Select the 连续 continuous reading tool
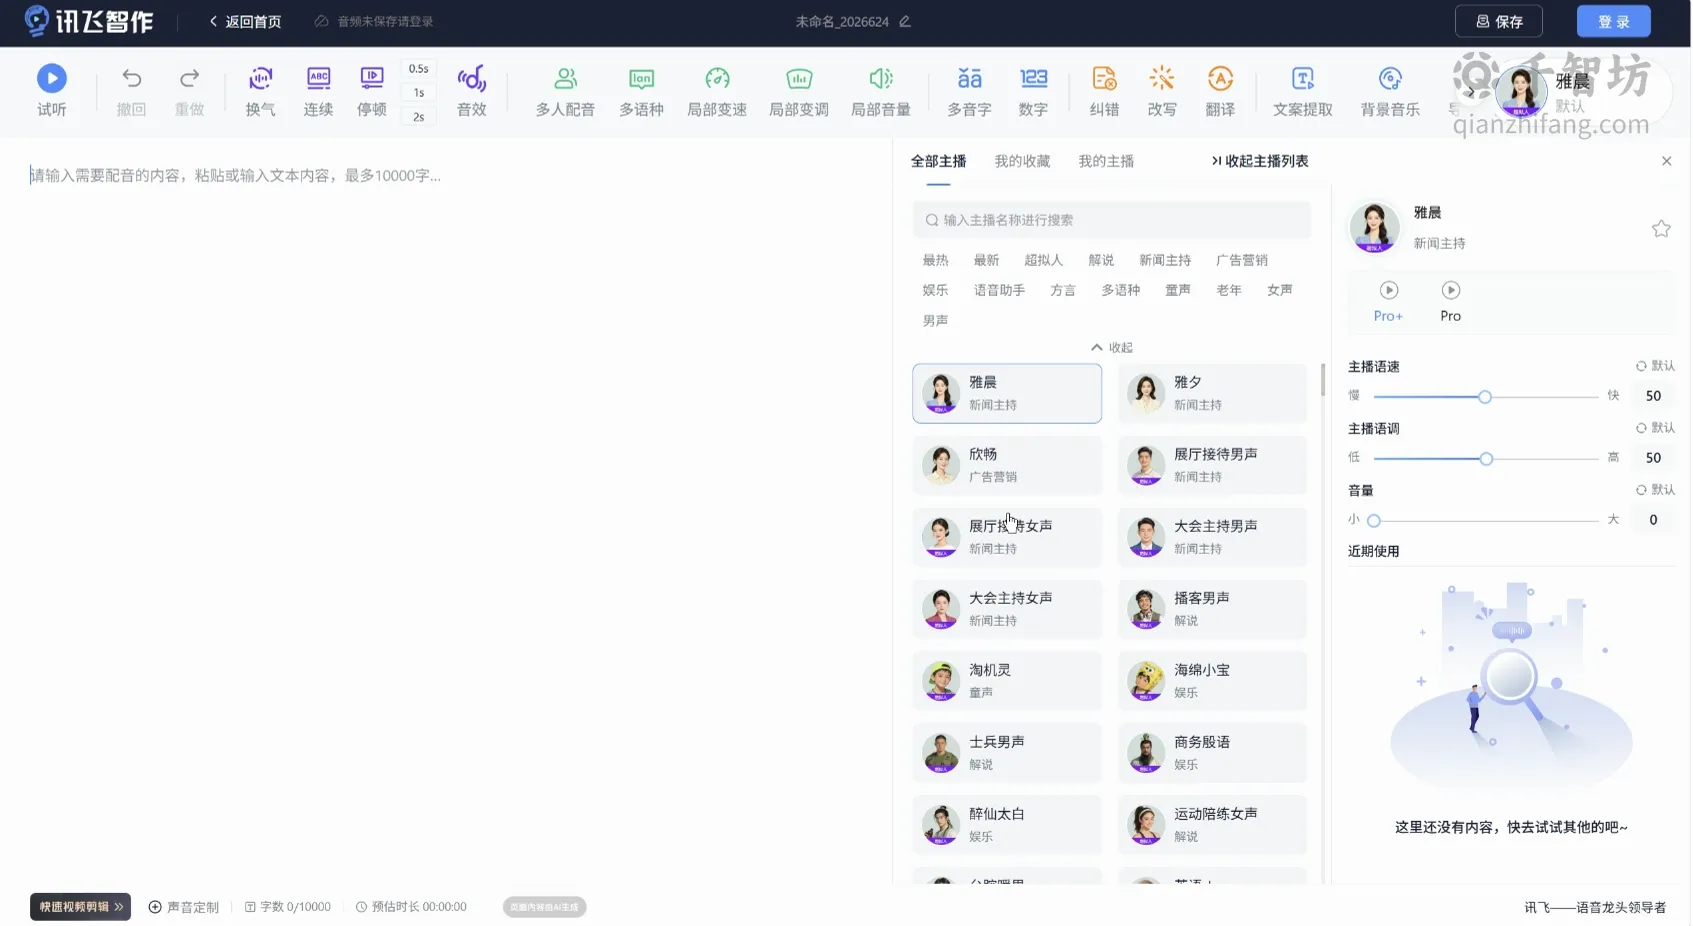This screenshot has height=926, width=1693. click(x=318, y=91)
